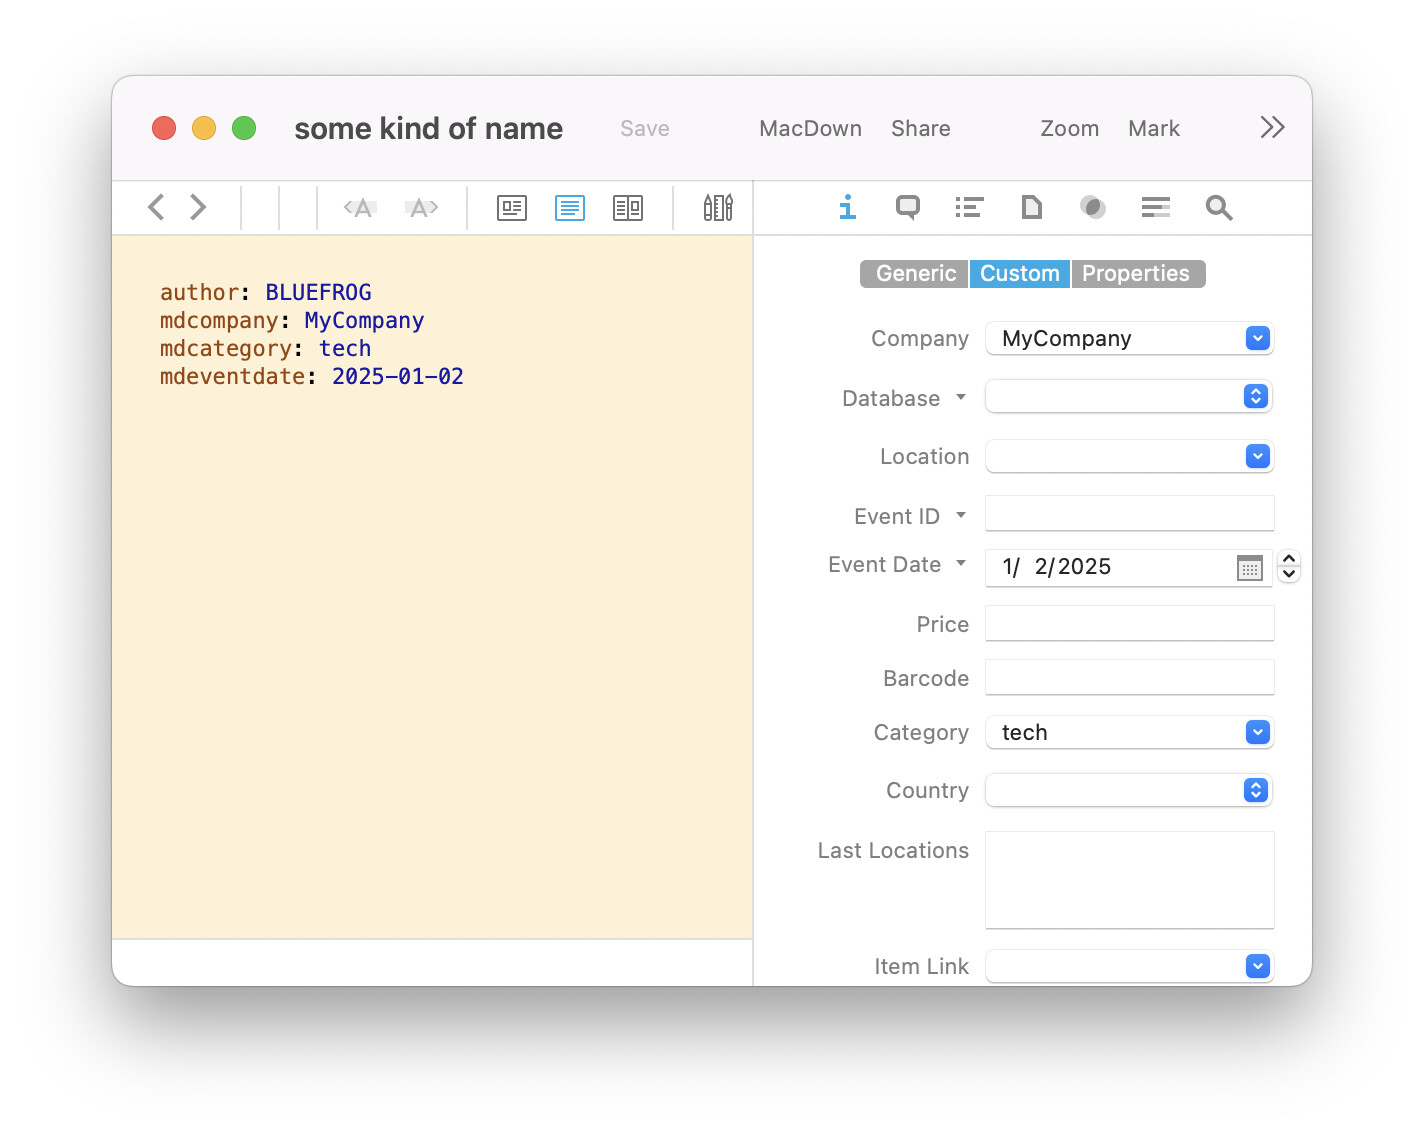Open the text lines inspector icon
Viewport: 1424px width, 1134px height.
(x=1156, y=207)
